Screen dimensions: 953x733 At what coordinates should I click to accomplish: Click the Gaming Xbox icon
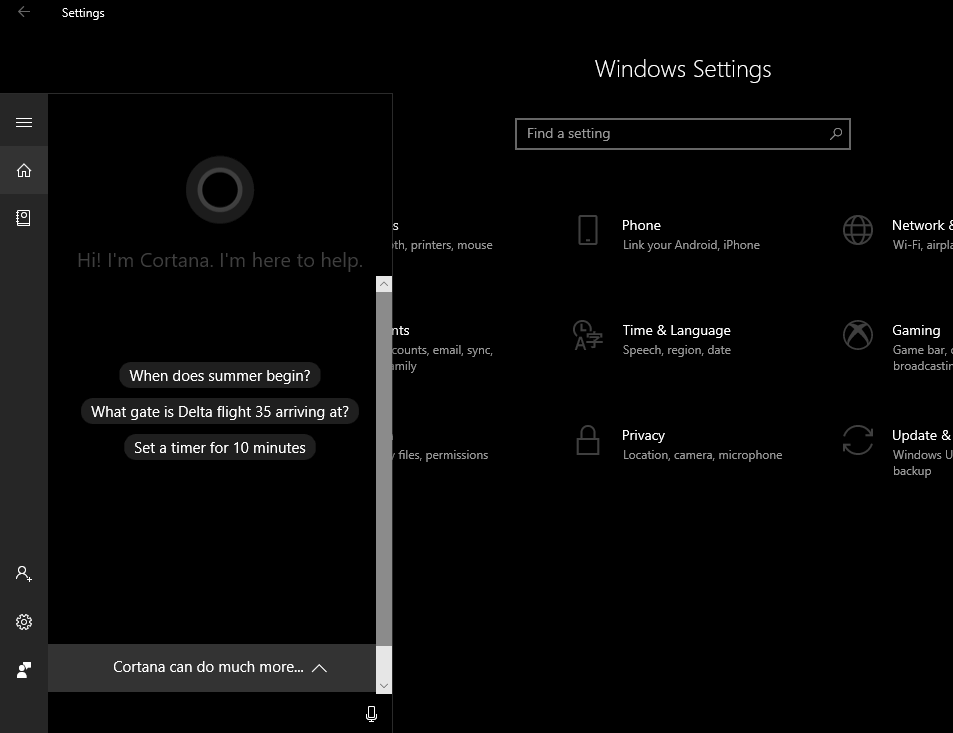click(x=858, y=335)
